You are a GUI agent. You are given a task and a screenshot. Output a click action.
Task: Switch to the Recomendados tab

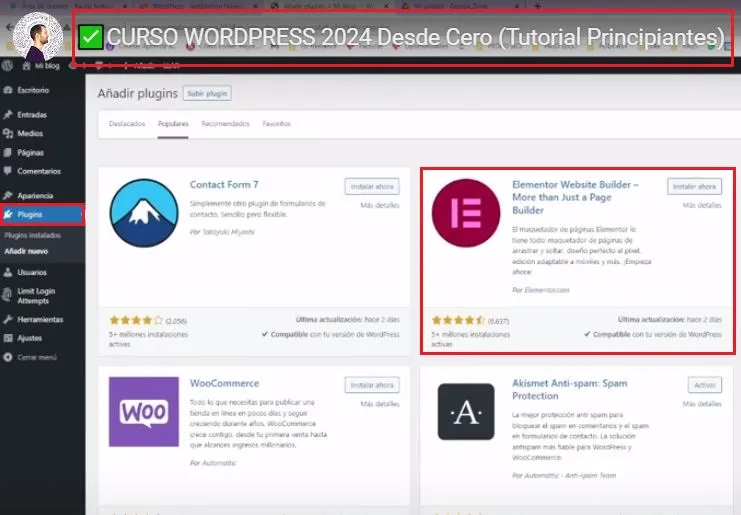pyautogui.click(x=225, y=124)
